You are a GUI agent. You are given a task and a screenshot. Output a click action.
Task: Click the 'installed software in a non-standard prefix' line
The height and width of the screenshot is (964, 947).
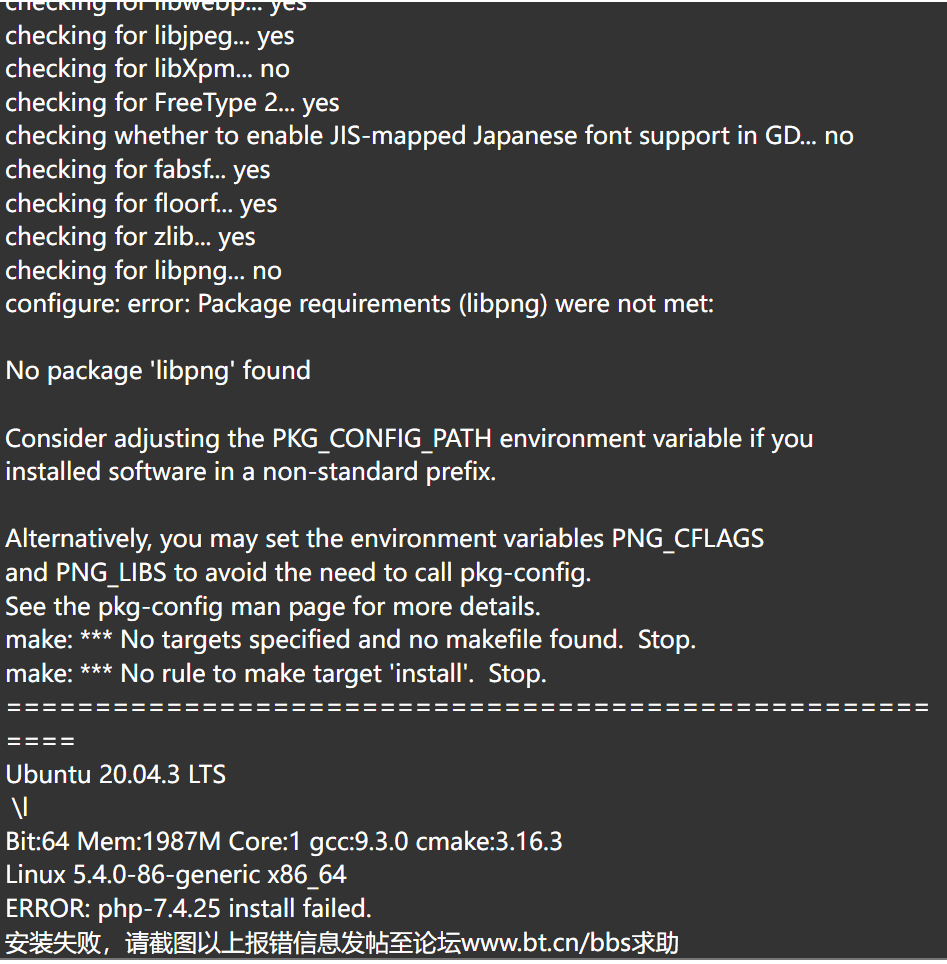pos(251,472)
